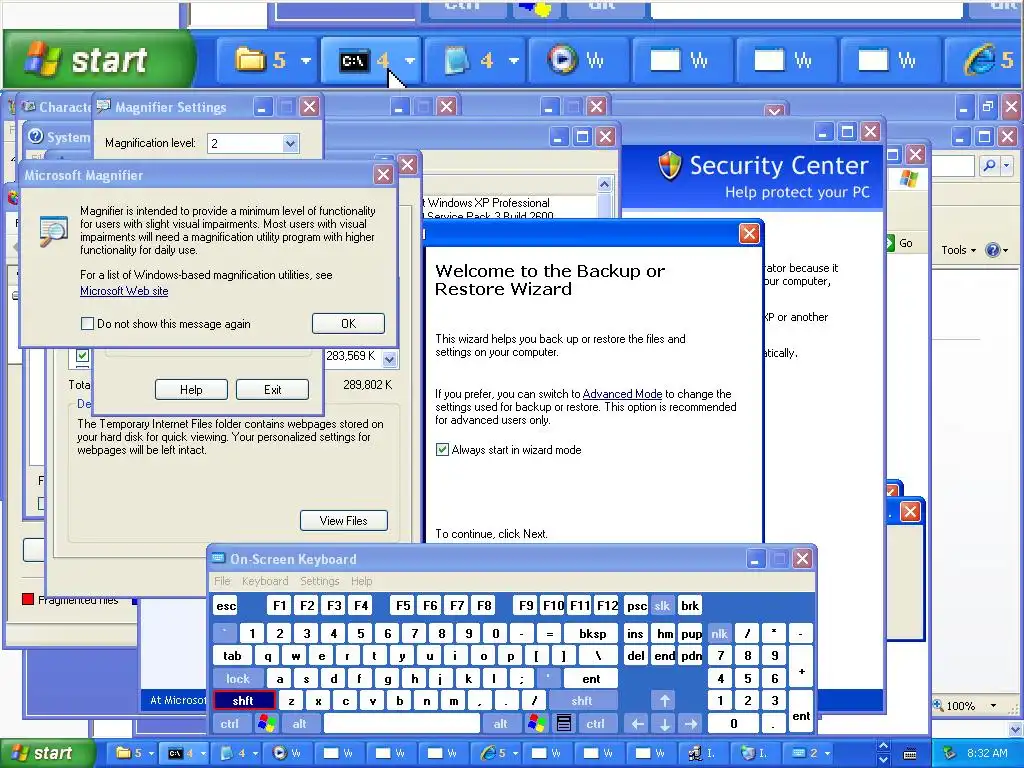Click the tab key on On-Screen Keyboard

232,656
